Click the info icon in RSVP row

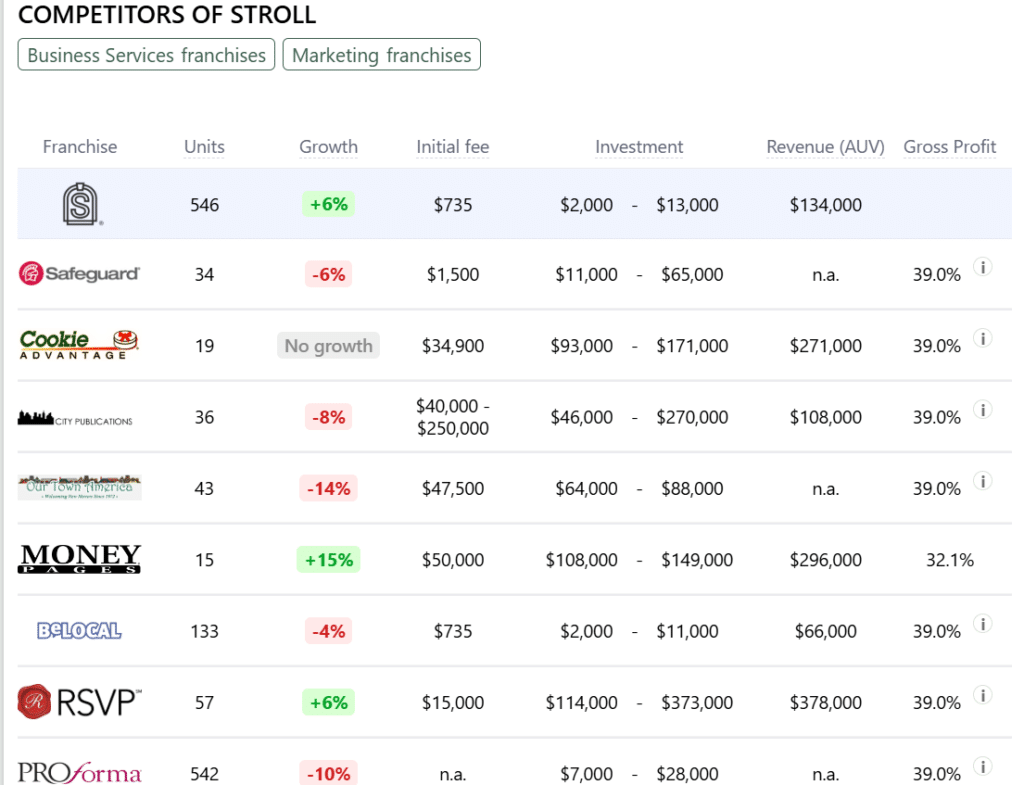983,695
